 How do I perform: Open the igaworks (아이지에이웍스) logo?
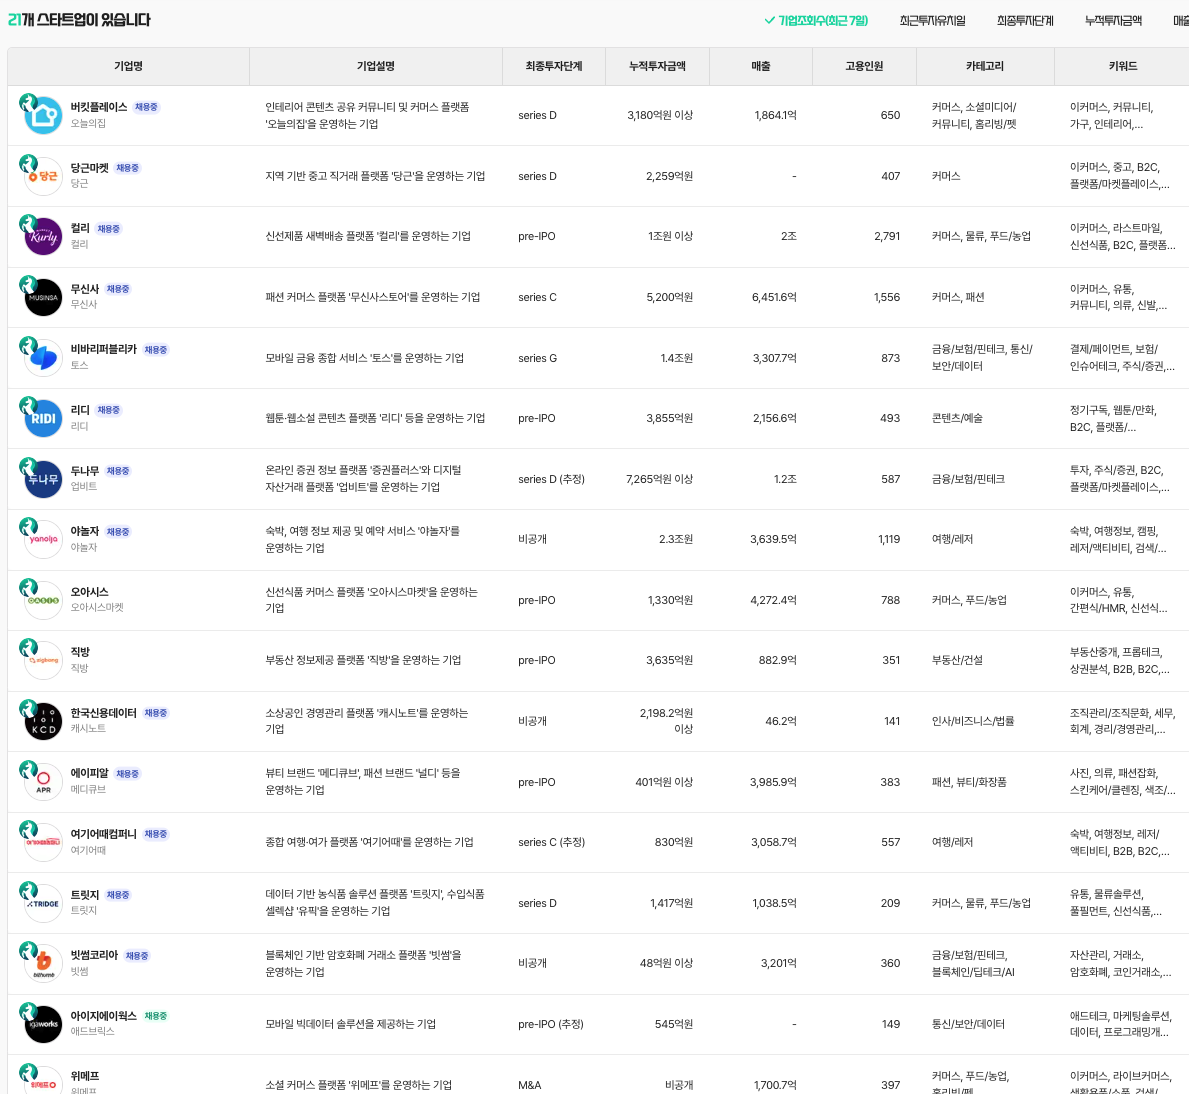tap(43, 1024)
